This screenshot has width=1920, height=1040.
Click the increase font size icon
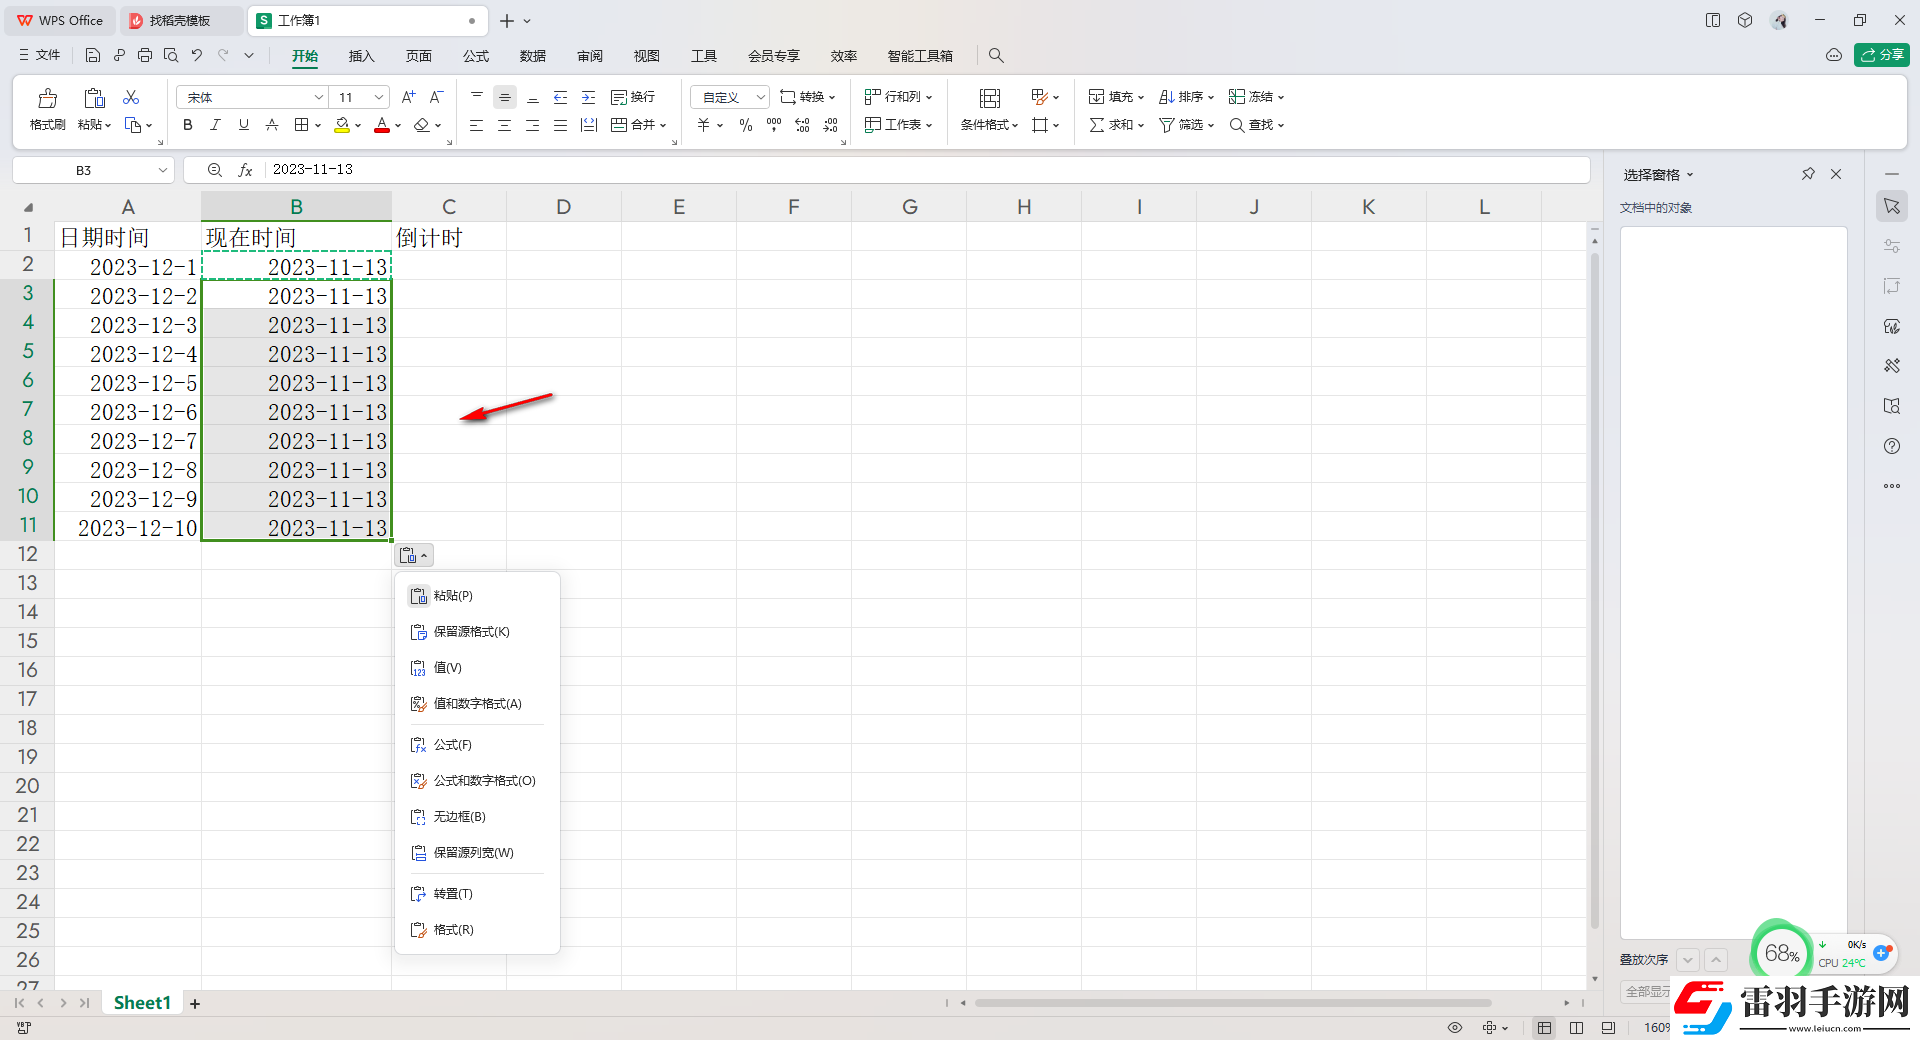(408, 97)
